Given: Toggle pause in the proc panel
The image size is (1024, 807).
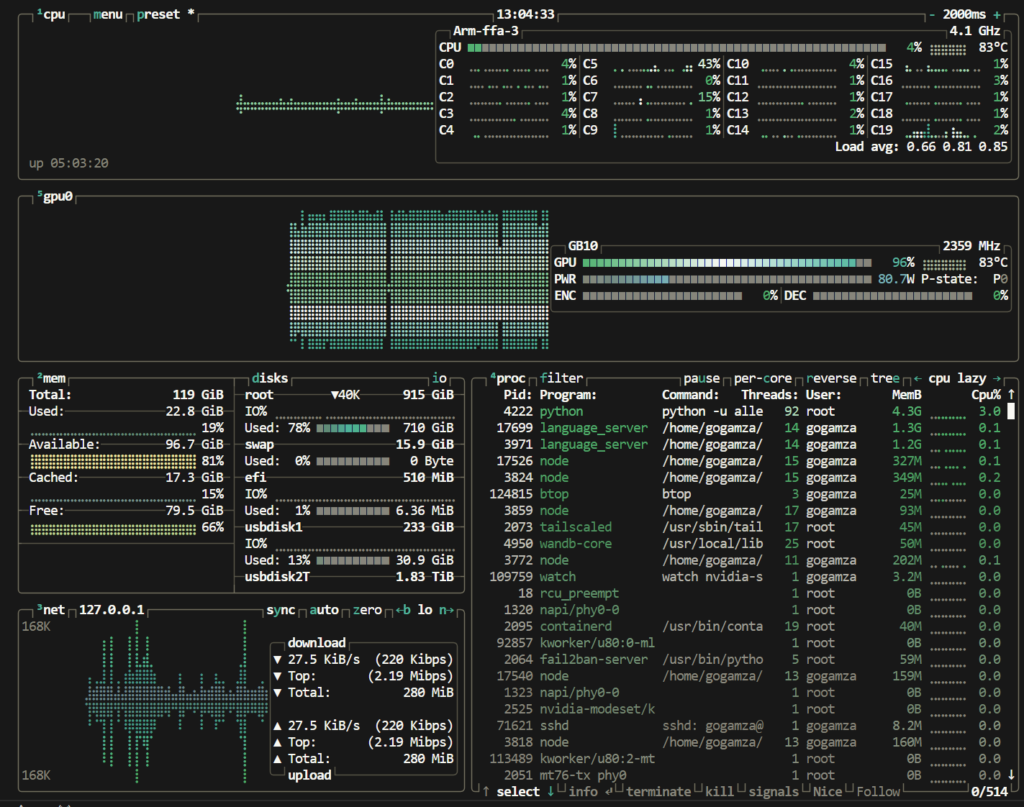Looking at the screenshot, I should click(x=701, y=379).
